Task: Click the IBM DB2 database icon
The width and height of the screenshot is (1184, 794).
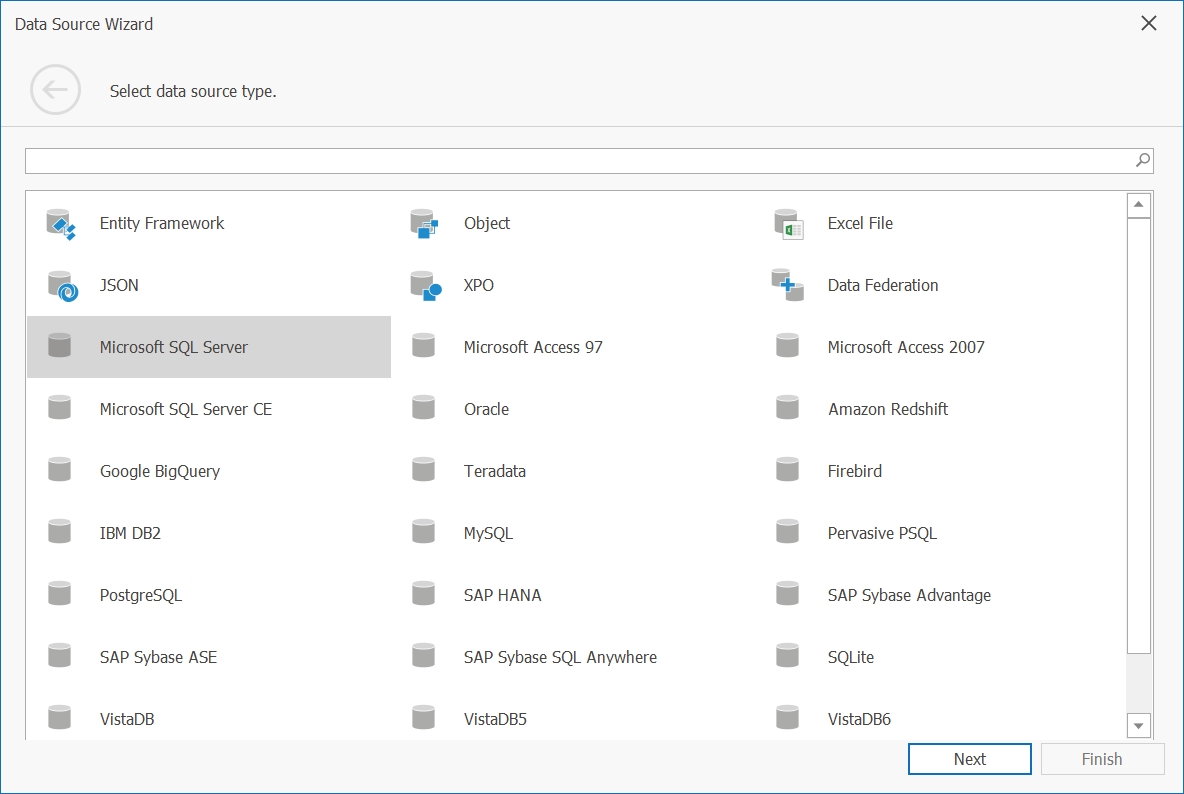Action: (60, 531)
